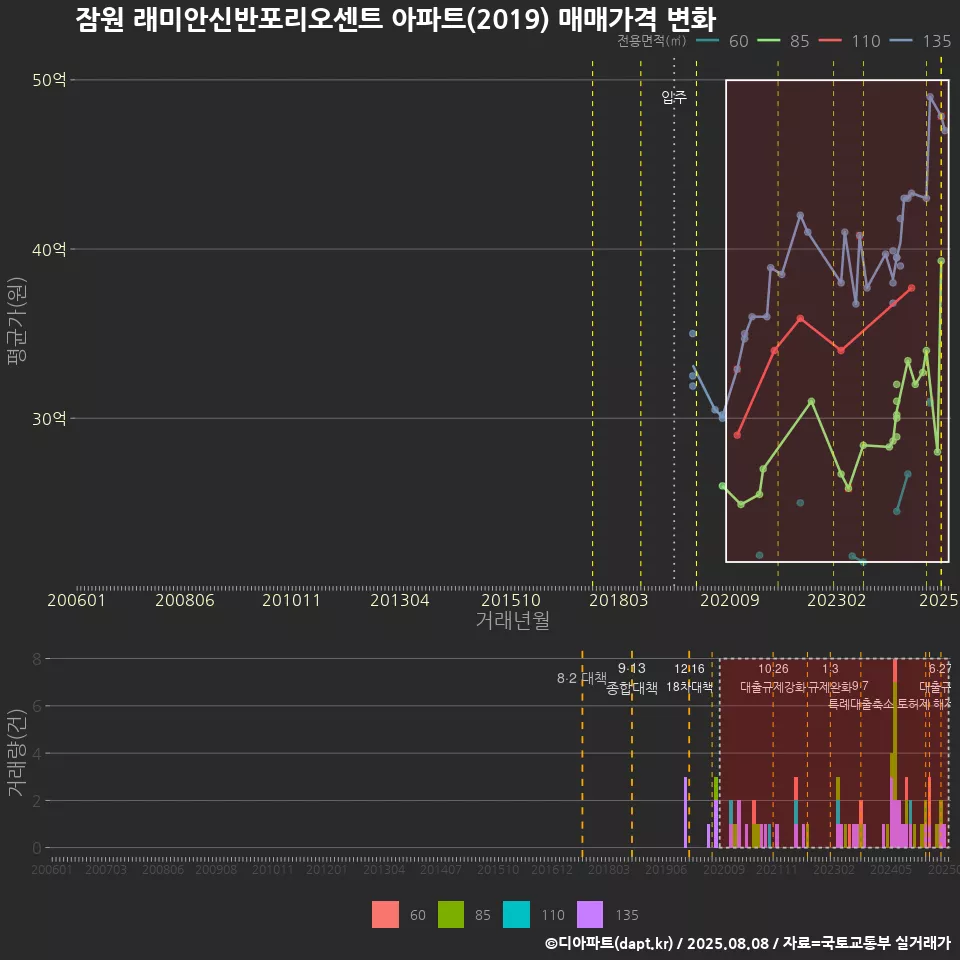Click the 201612 label on volume chart
960x960 pixels.
pyautogui.click(x=552, y=869)
